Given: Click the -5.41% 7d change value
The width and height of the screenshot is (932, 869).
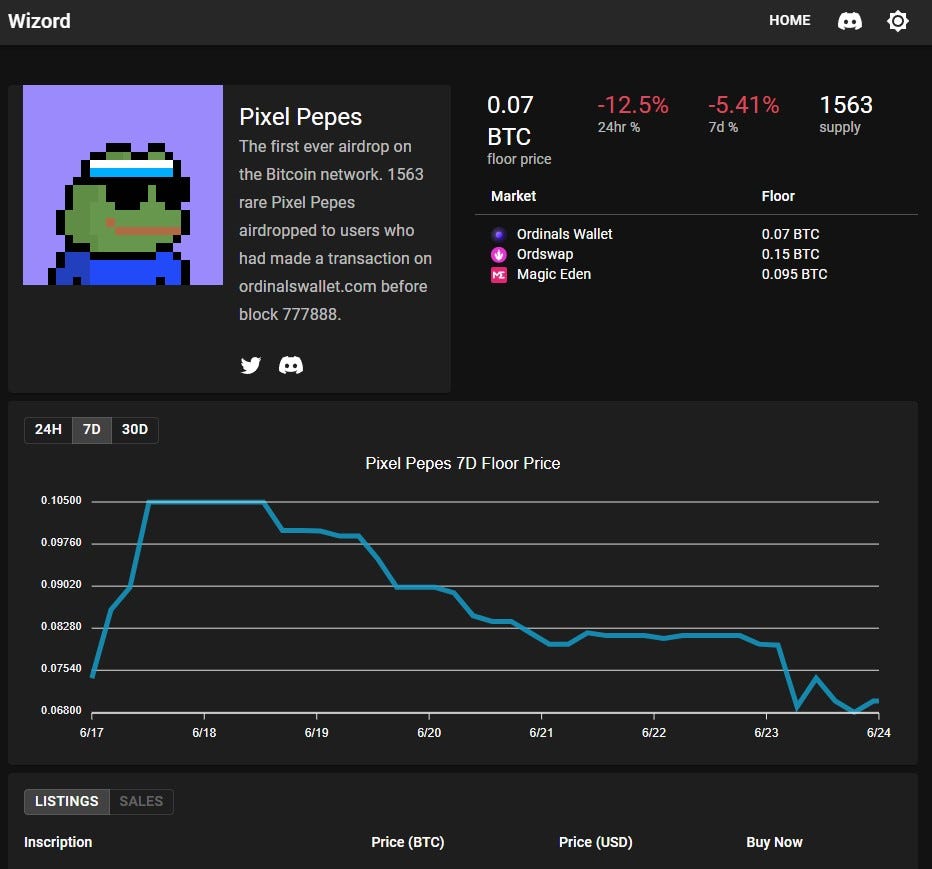Looking at the screenshot, I should pyautogui.click(x=744, y=105).
